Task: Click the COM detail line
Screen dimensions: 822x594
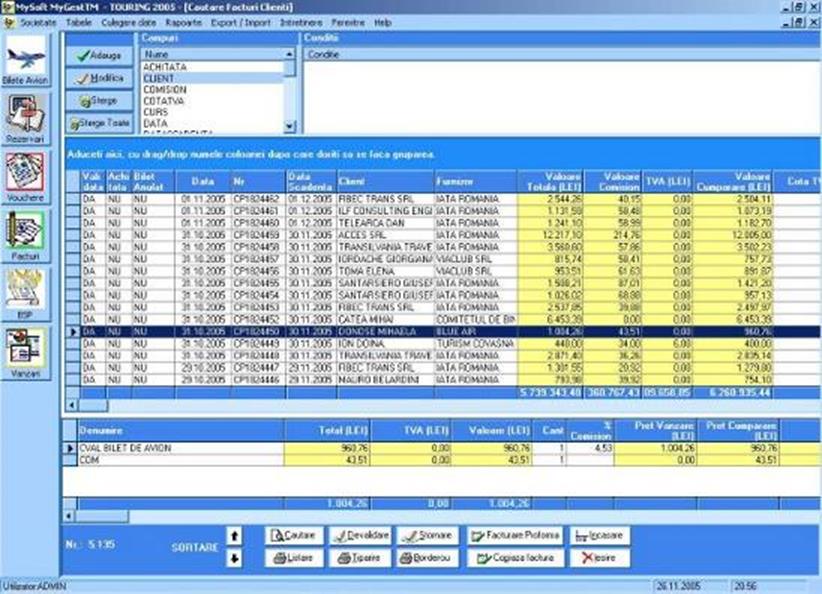Action: point(443,460)
